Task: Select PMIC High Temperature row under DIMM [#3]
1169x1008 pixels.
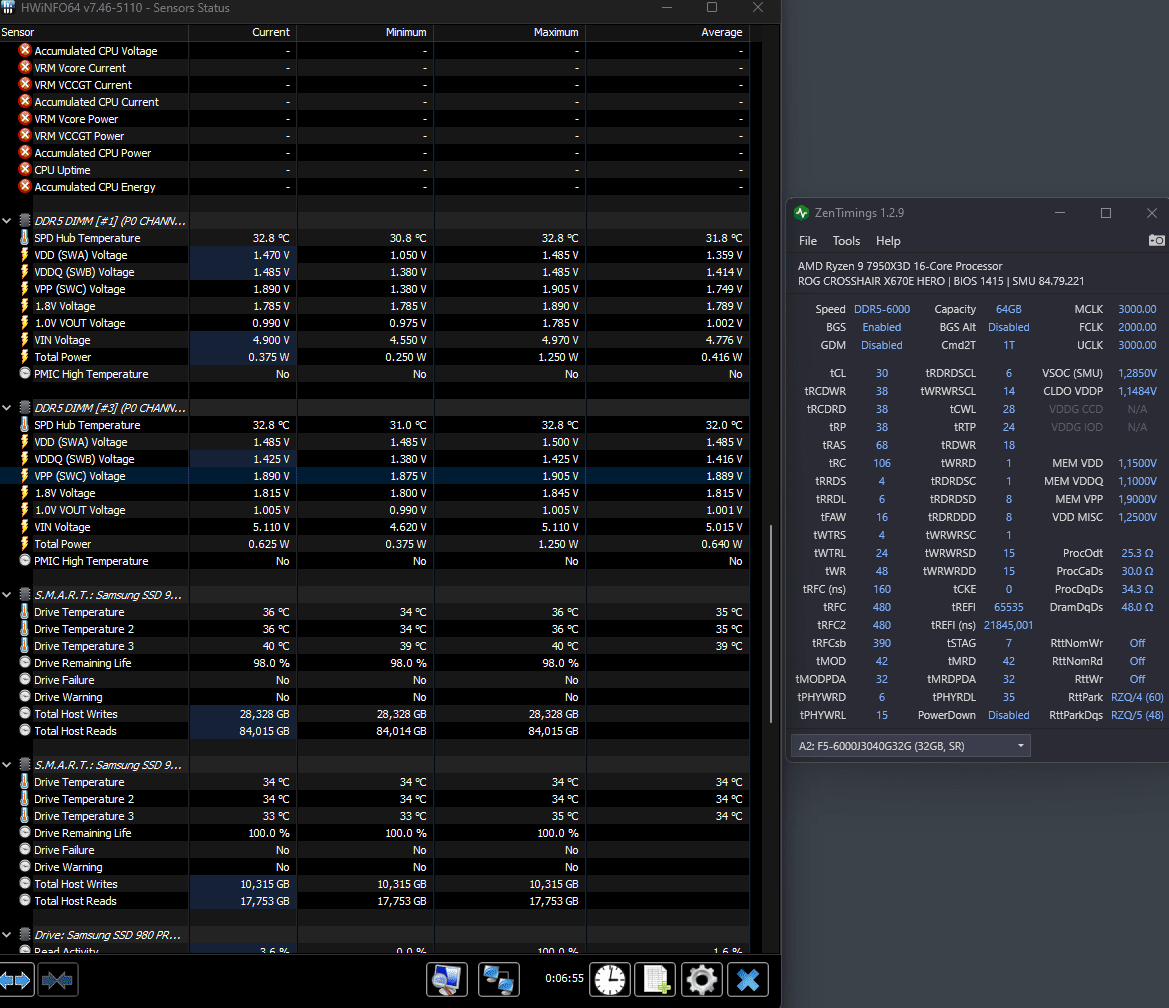Action: 374,561
